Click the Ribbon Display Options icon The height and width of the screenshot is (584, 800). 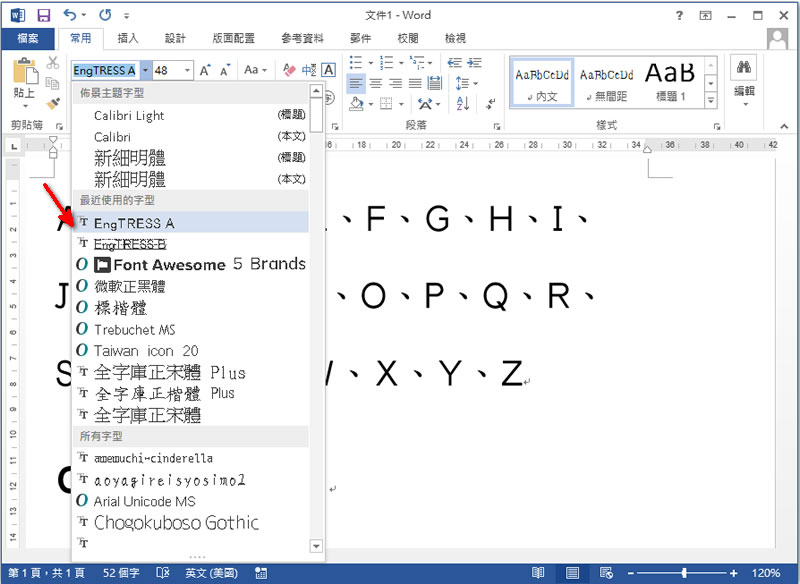pos(705,15)
